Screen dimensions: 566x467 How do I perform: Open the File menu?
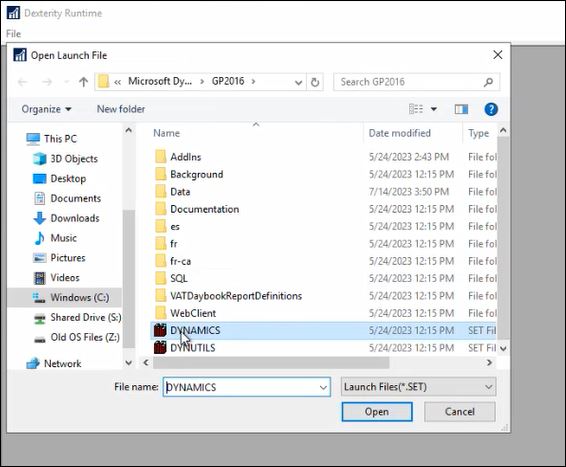[x=13, y=34]
